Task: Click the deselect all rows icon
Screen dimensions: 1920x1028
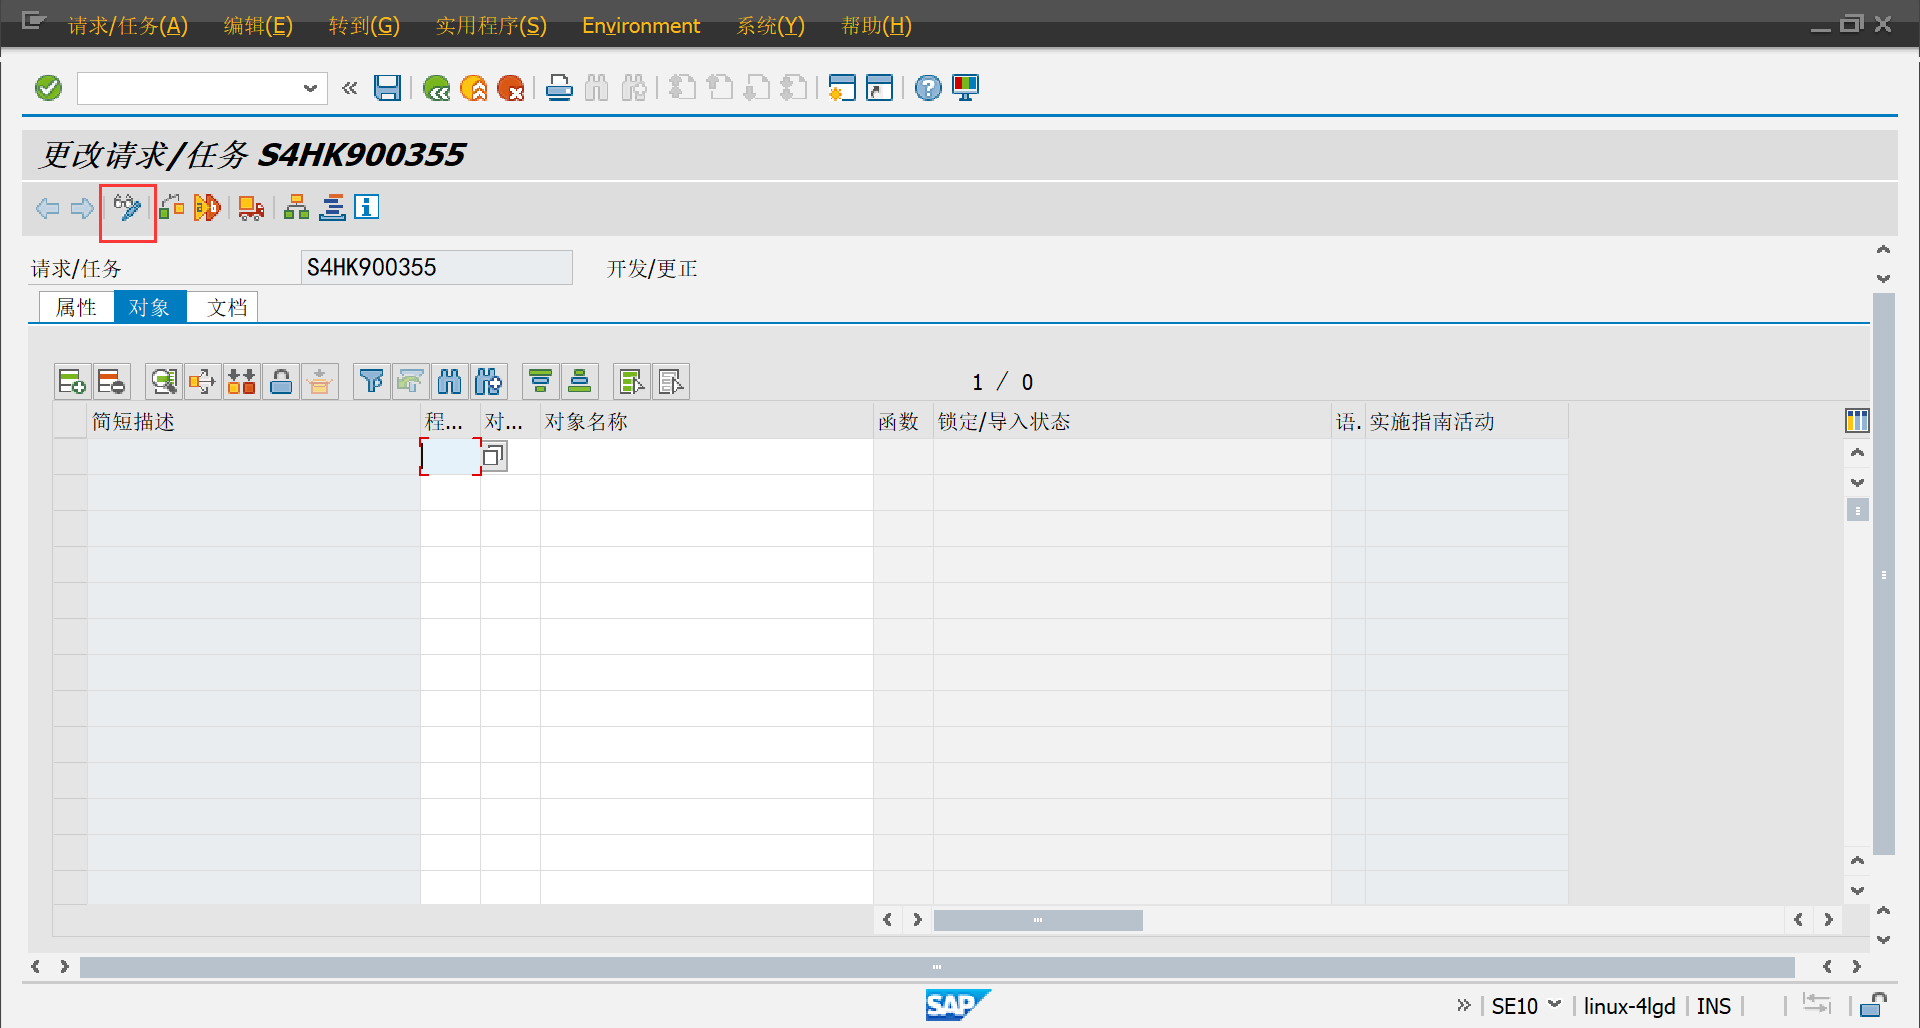Action: 671,381
